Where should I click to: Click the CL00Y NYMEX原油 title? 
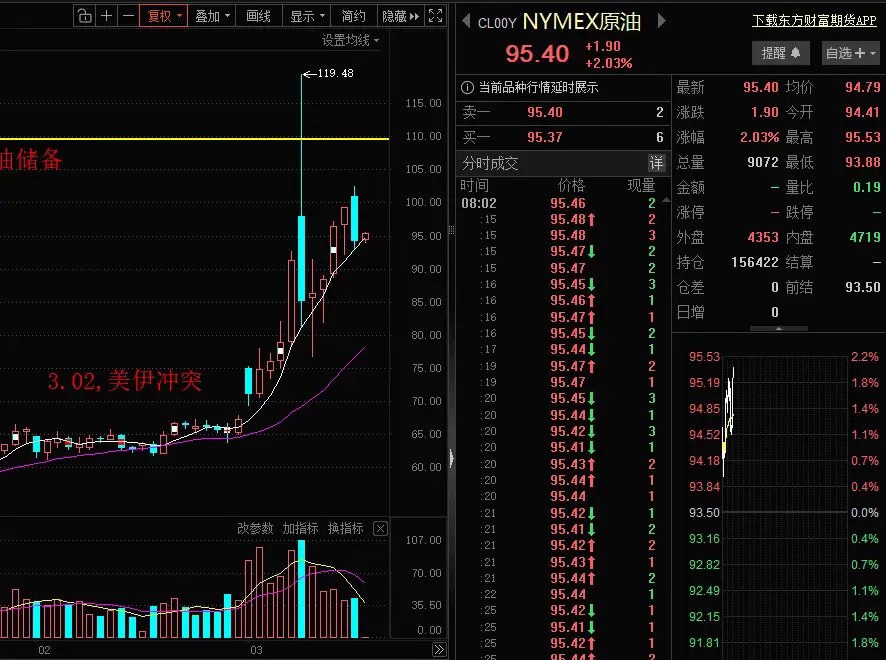[x=559, y=22]
